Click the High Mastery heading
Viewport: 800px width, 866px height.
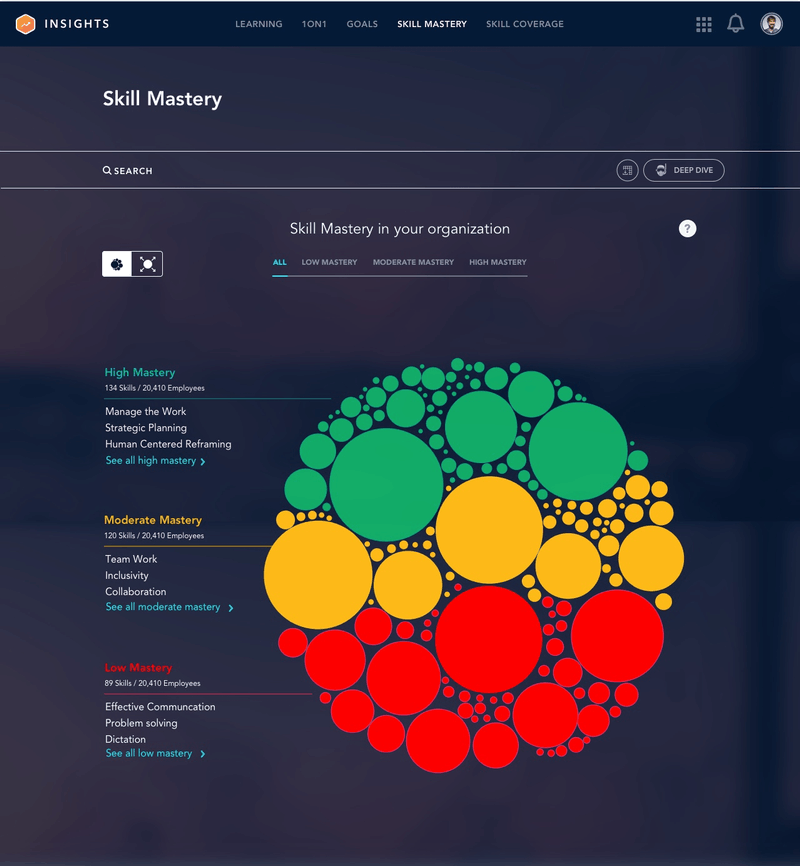pos(140,373)
